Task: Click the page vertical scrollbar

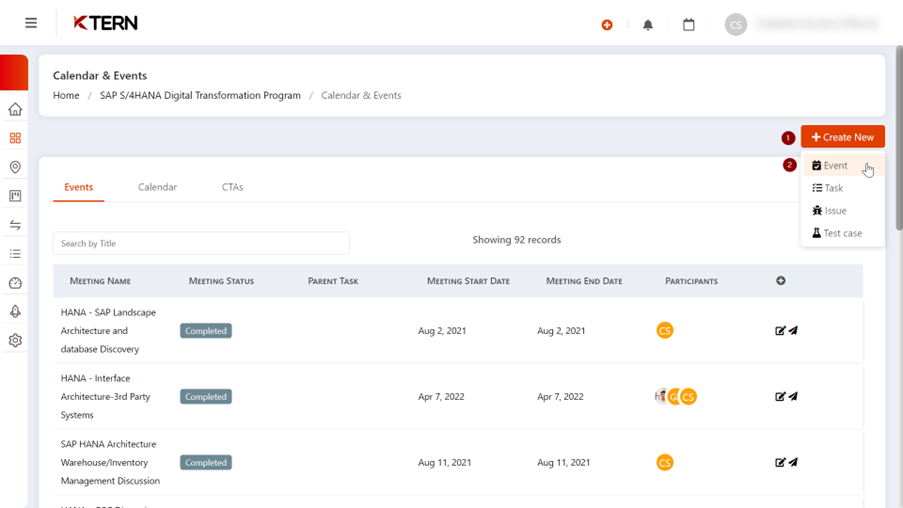Action: click(x=899, y=138)
